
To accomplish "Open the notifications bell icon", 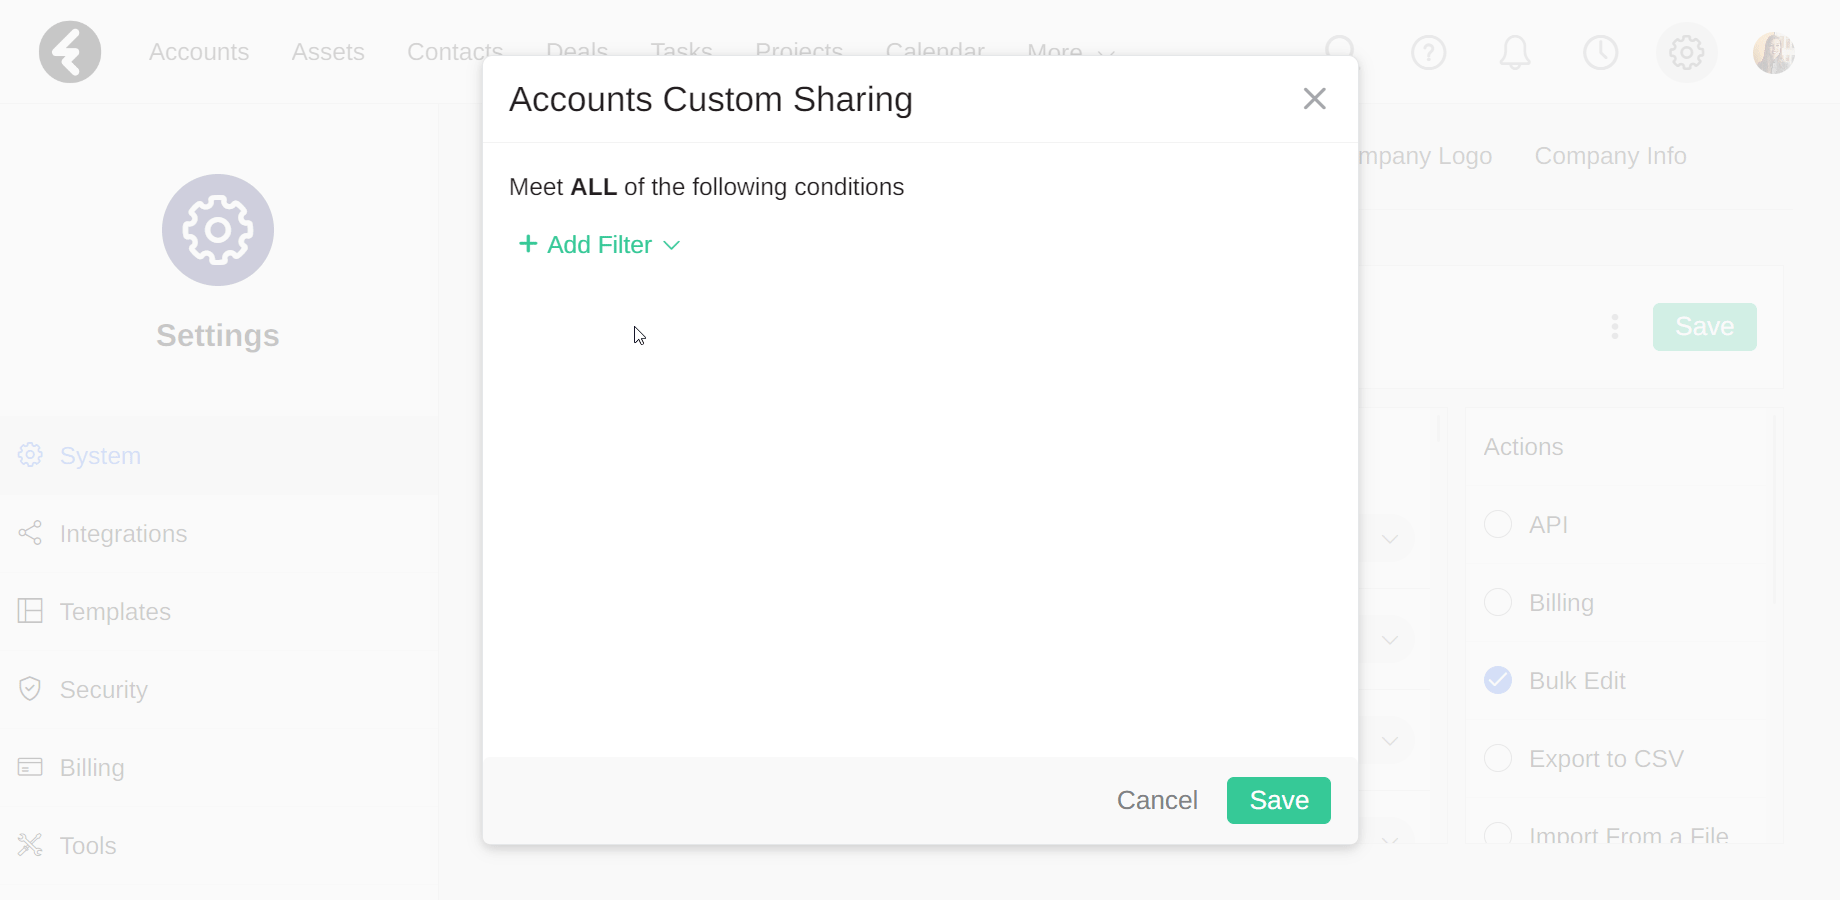I will click(1514, 52).
